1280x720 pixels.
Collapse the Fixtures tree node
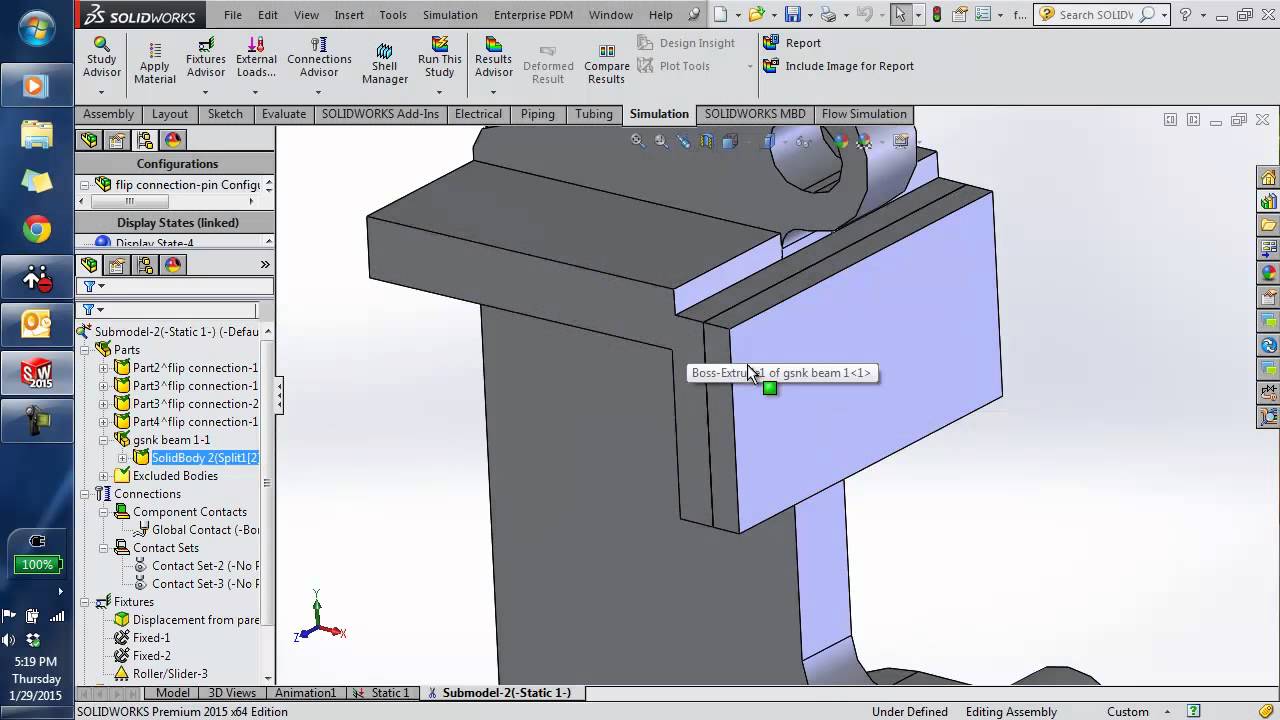click(x=85, y=602)
